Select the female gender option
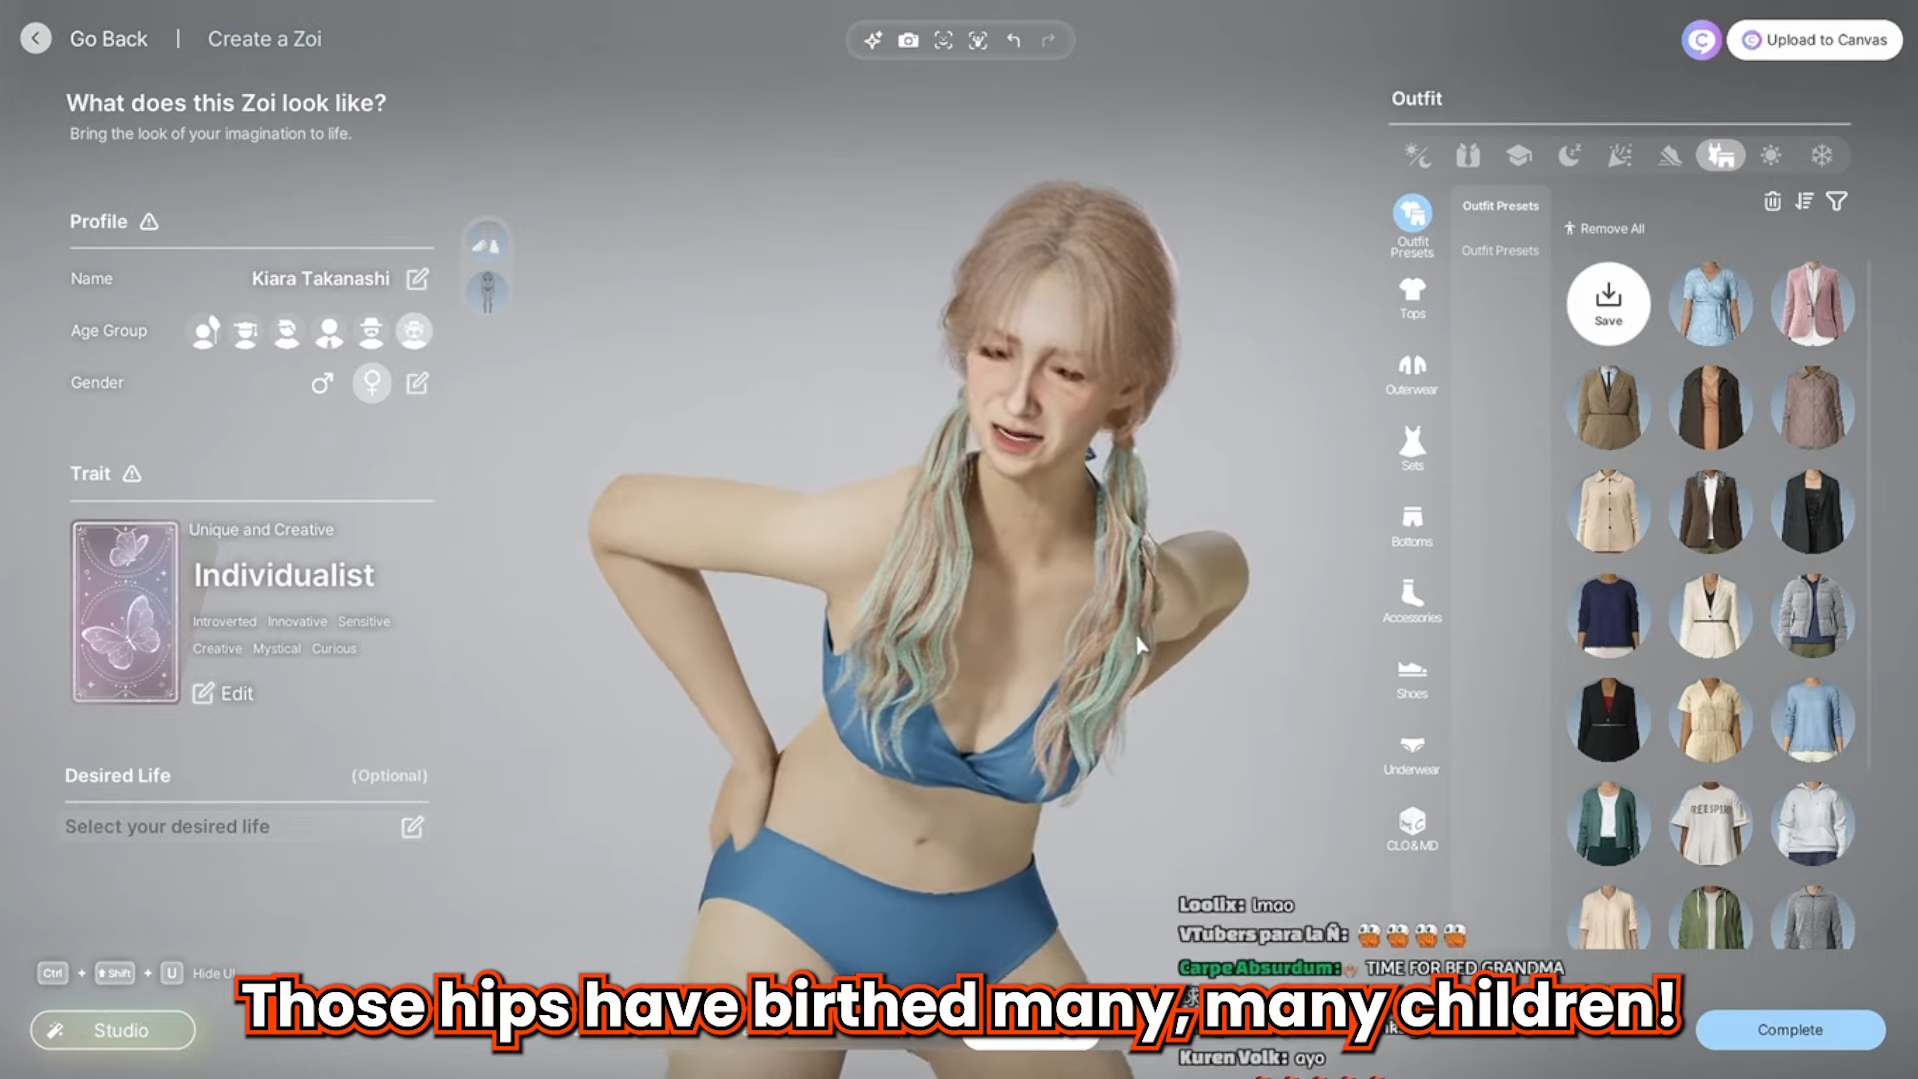Image resolution: width=1918 pixels, height=1079 pixels. [x=372, y=383]
